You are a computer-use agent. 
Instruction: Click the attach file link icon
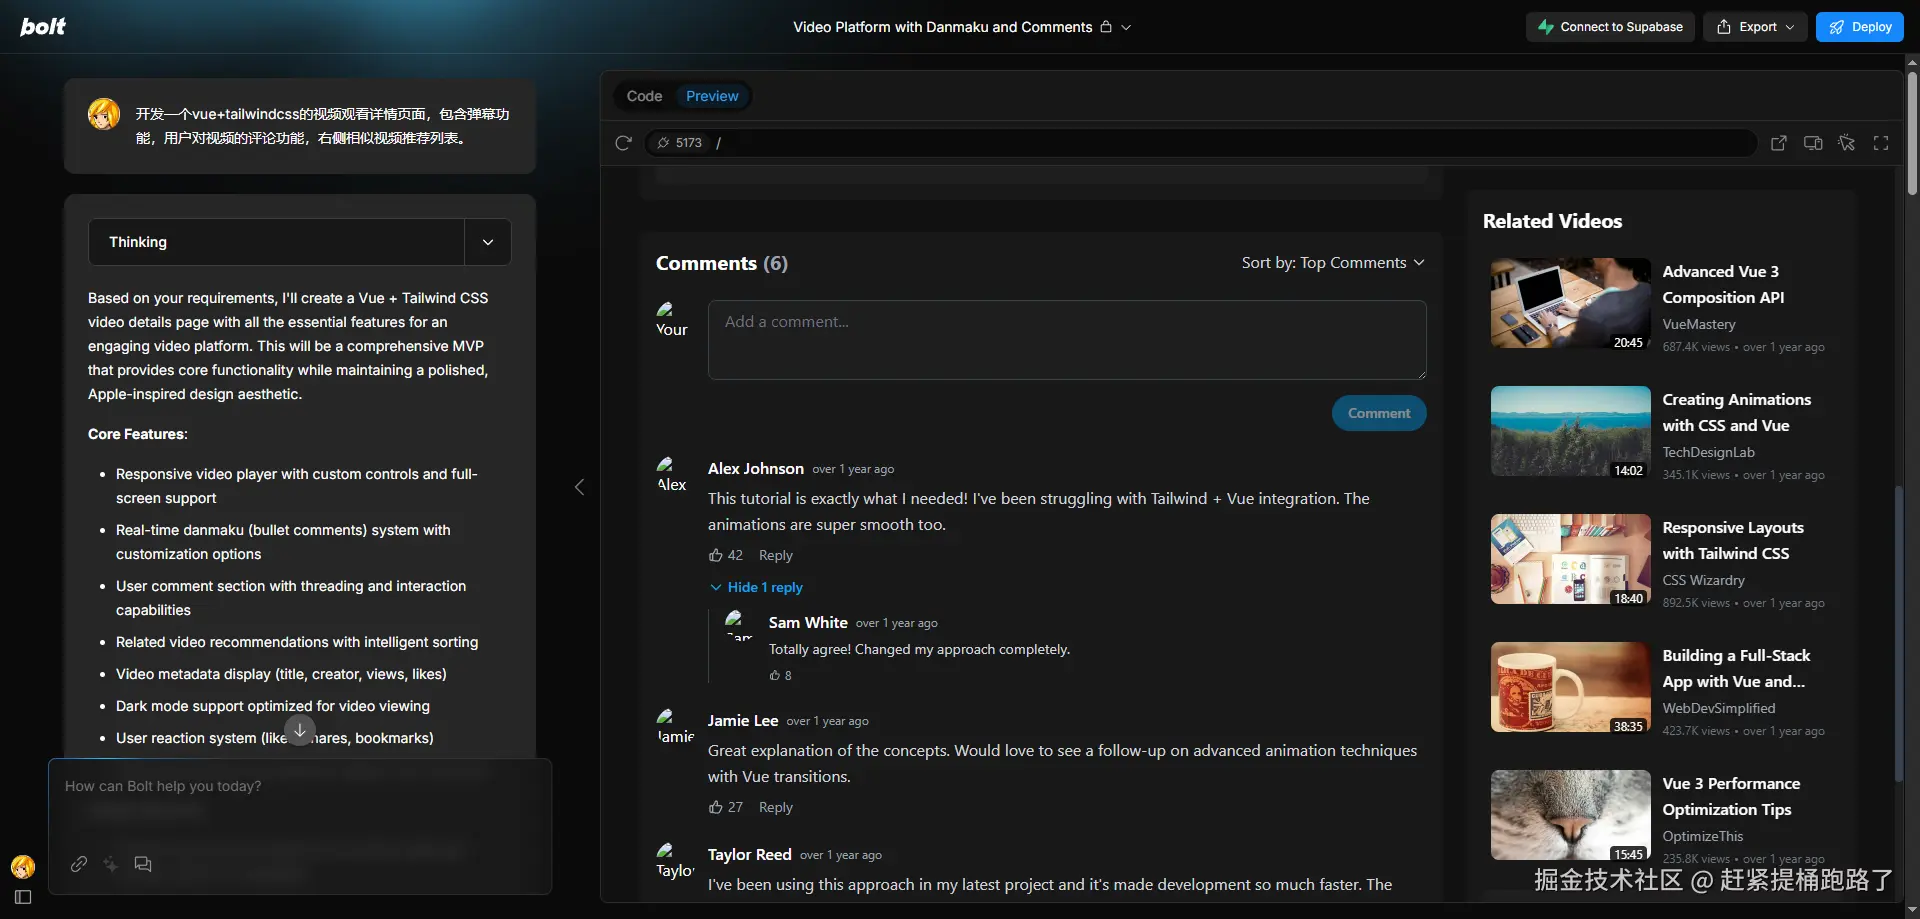tap(79, 864)
